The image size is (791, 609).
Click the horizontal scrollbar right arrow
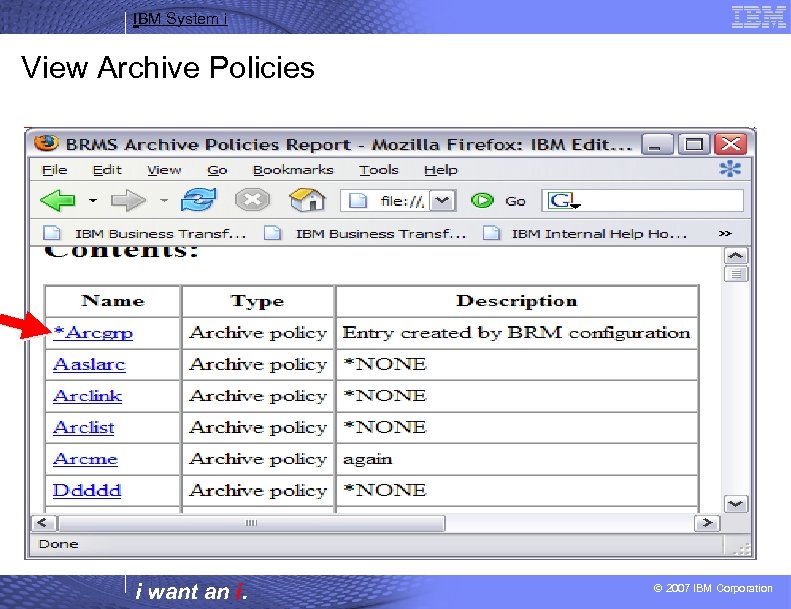pyautogui.click(x=707, y=523)
